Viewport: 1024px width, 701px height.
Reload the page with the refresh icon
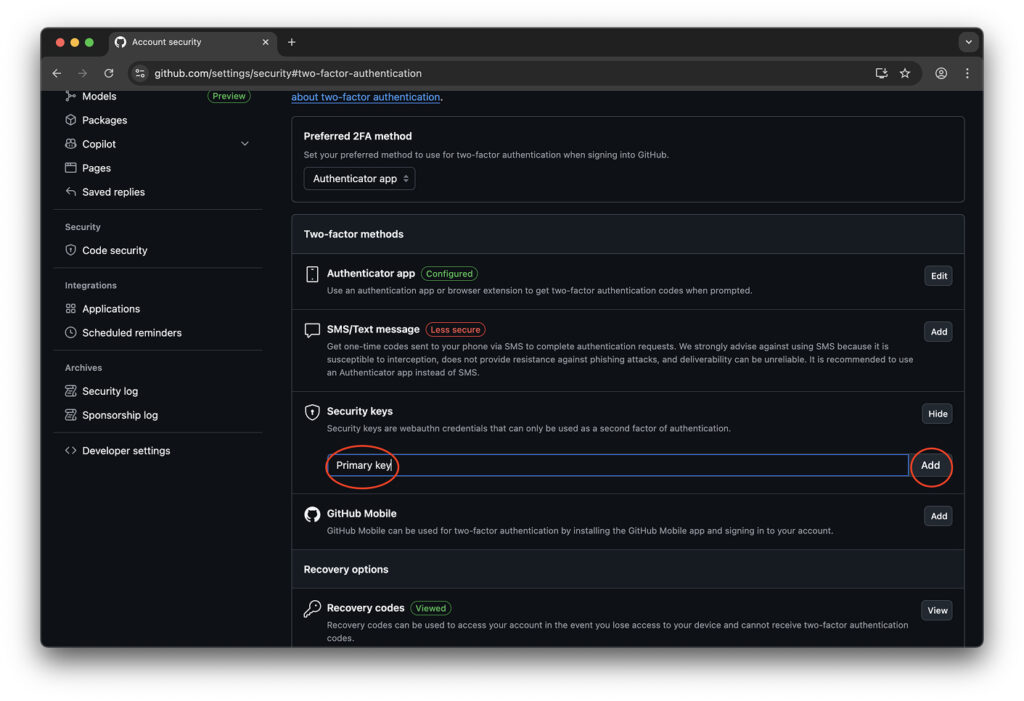109,73
